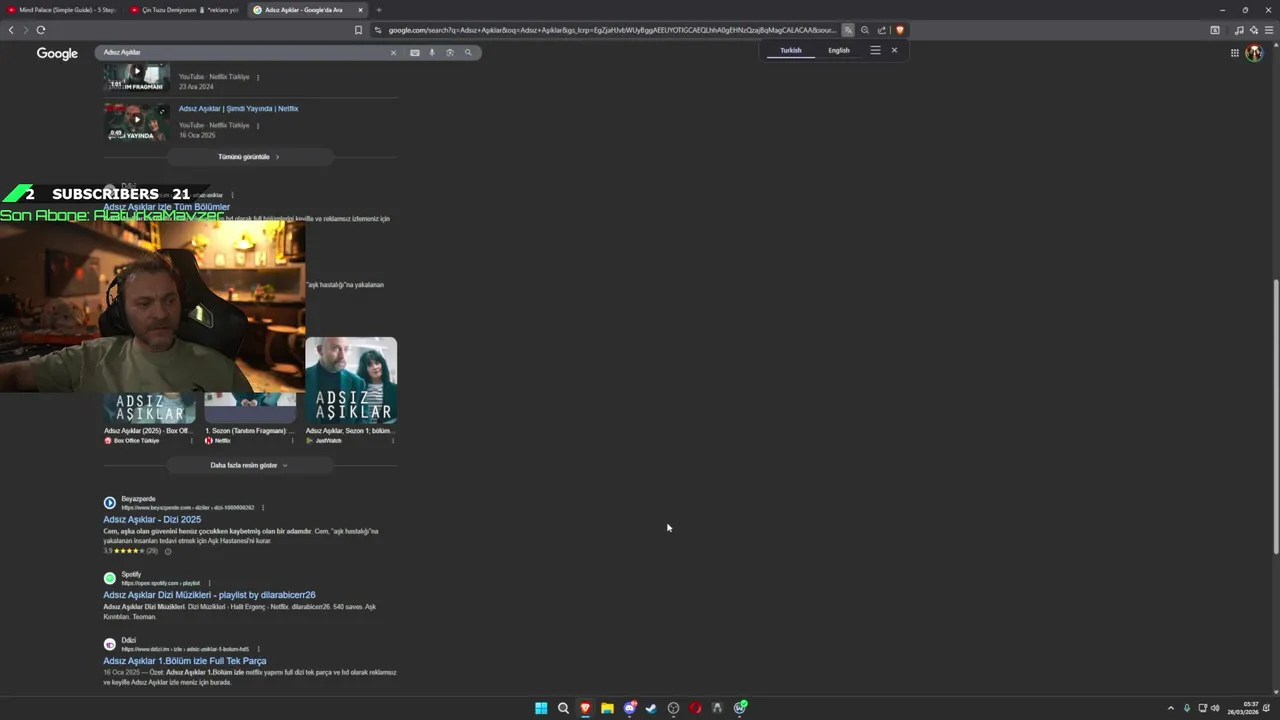The image size is (1280, 720).
Task: Open Spotify Adsız Aşıklar Dizi Müzikleri playlist result
Action: click(209, 595)
